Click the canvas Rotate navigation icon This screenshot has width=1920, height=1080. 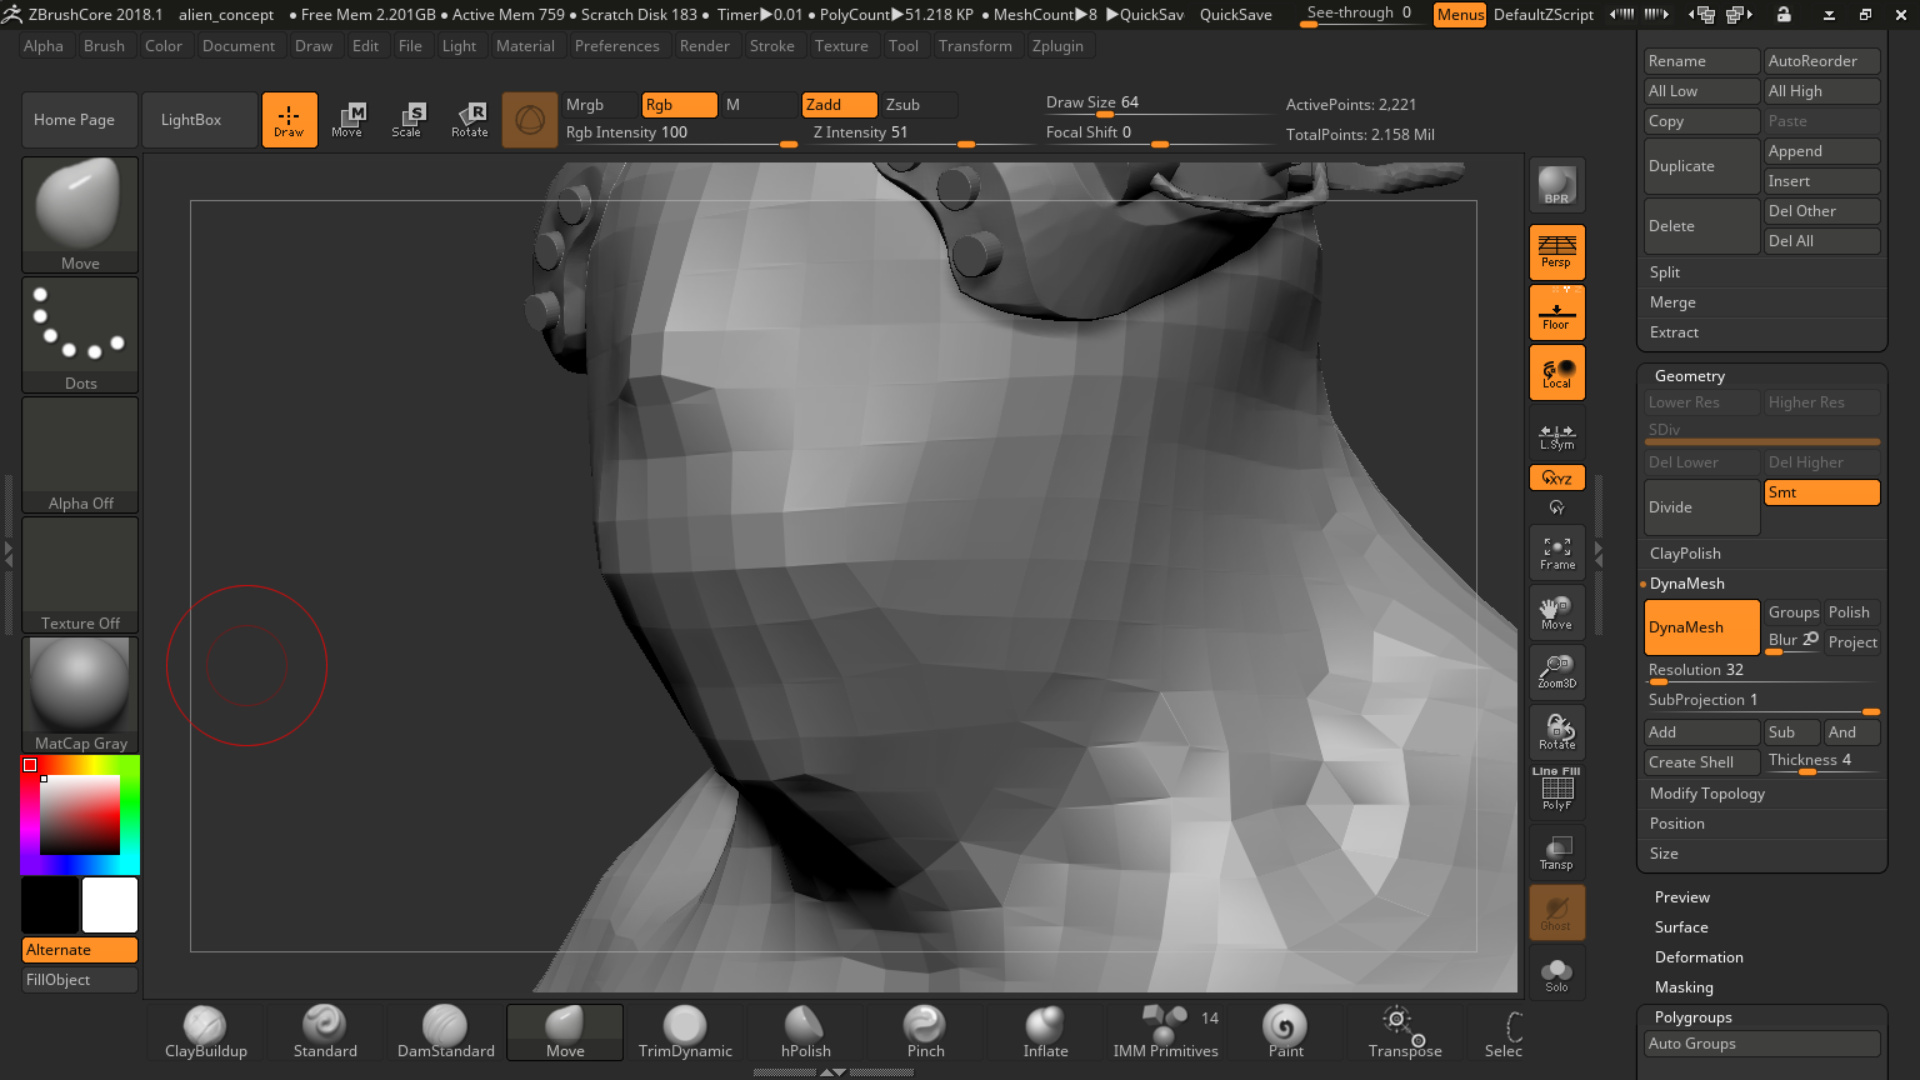click(x=1557, y=732)
